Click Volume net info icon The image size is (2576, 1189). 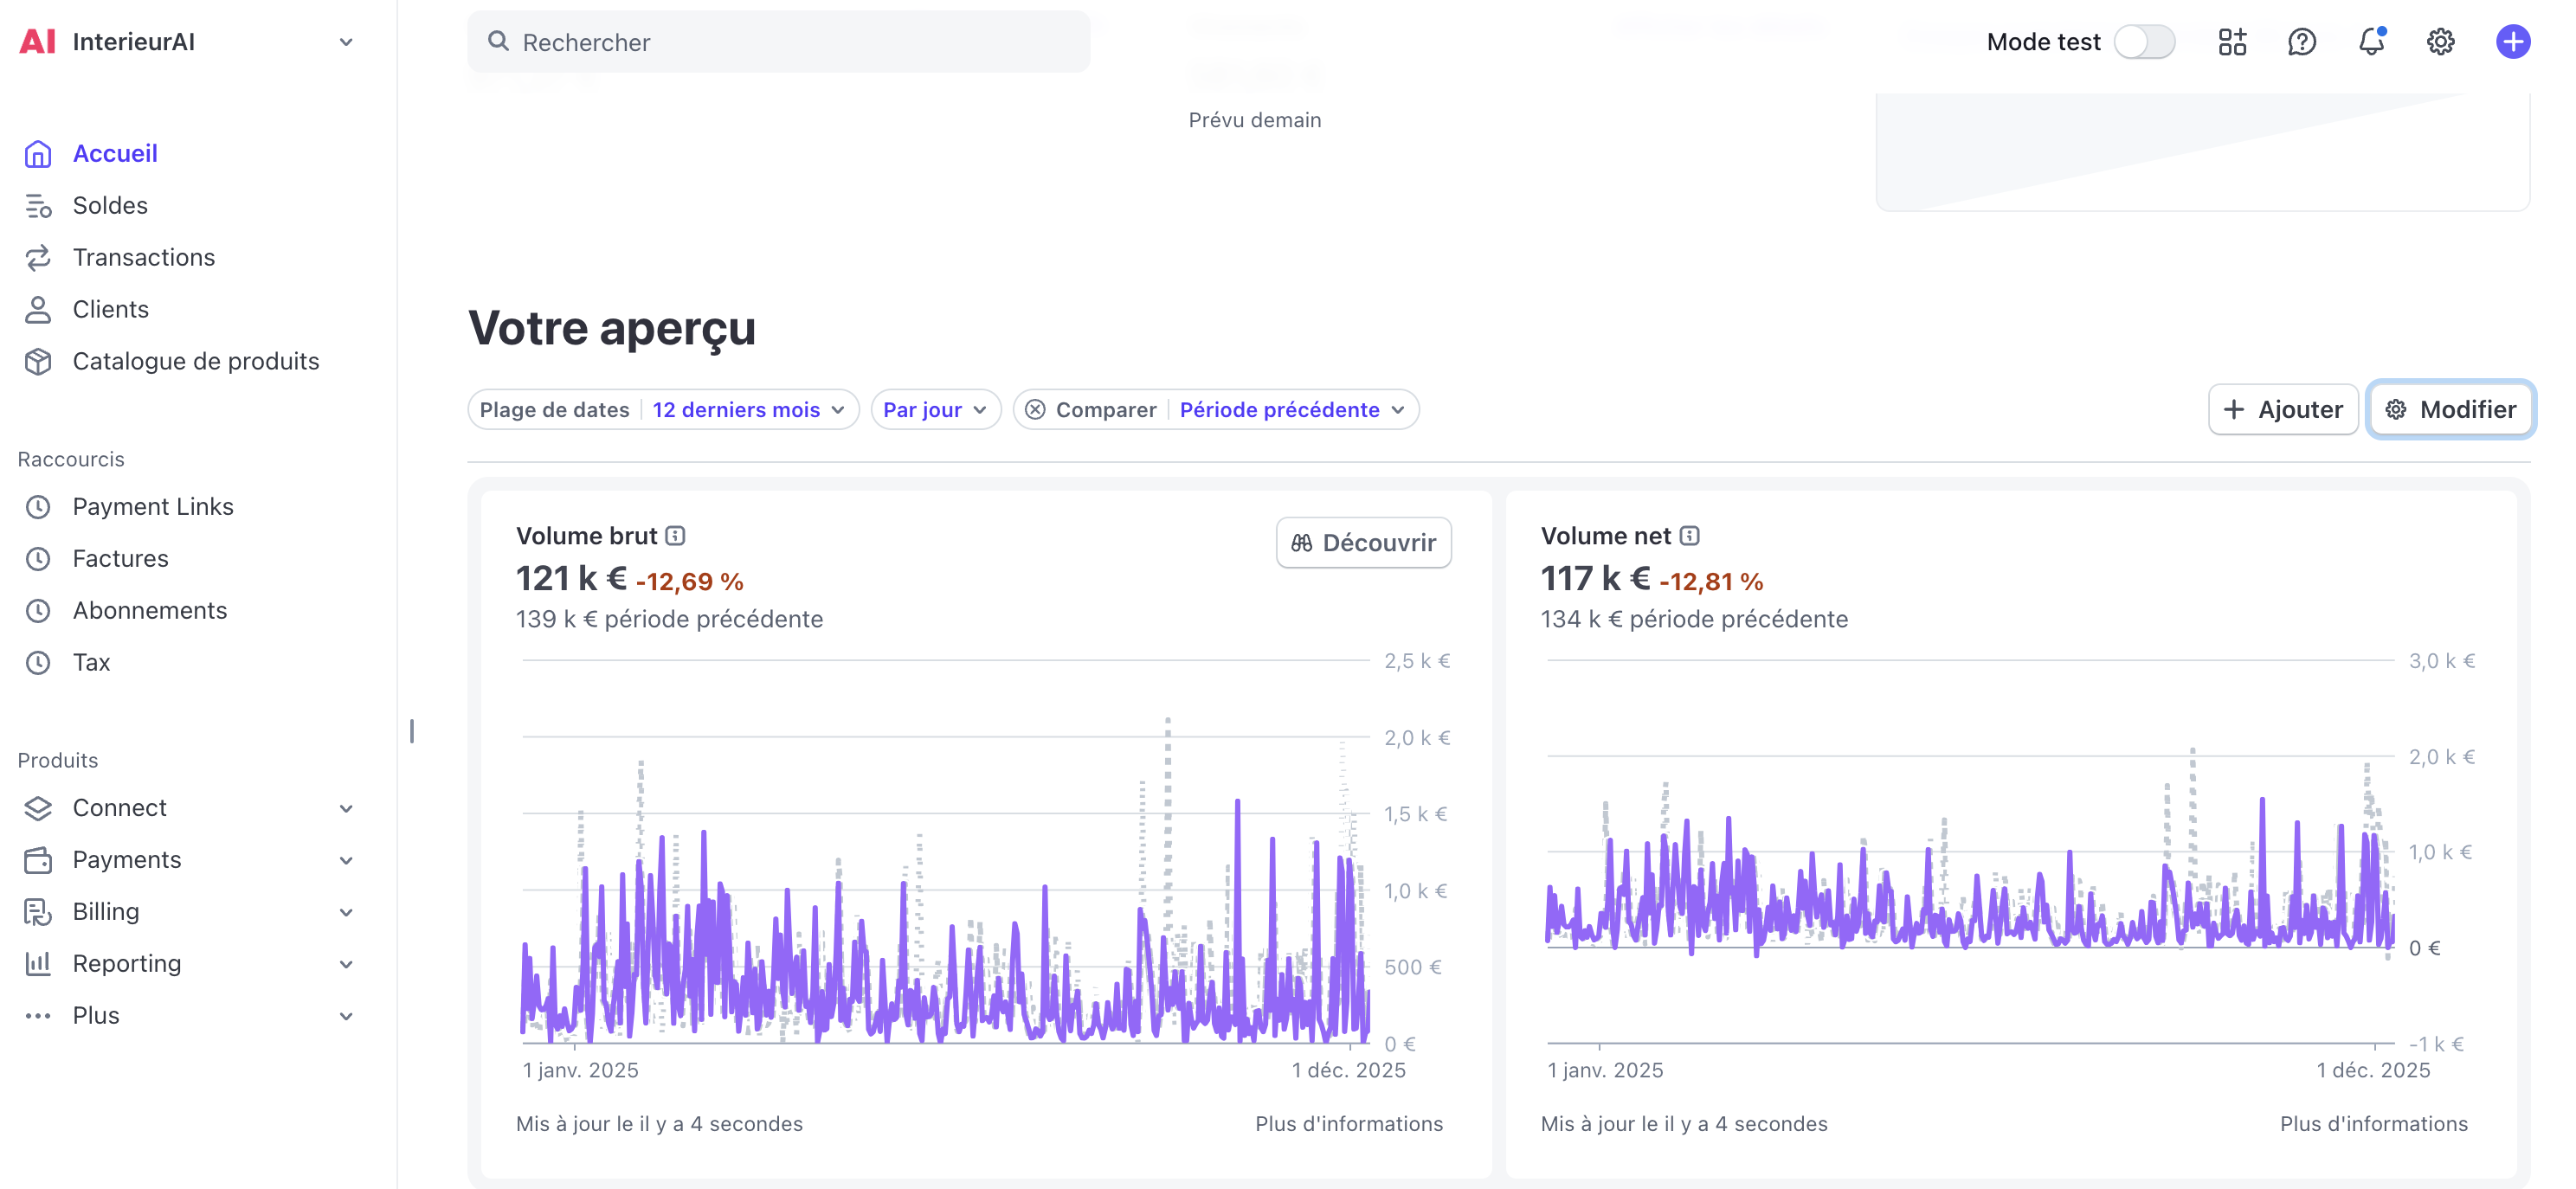[x=1690, y=536]
